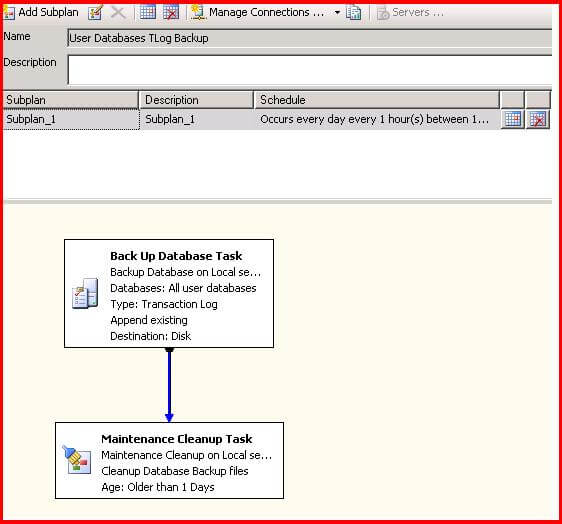Screen dimensions: 562x524
Task: Click the Subplan column header
Action: point(71,100)
